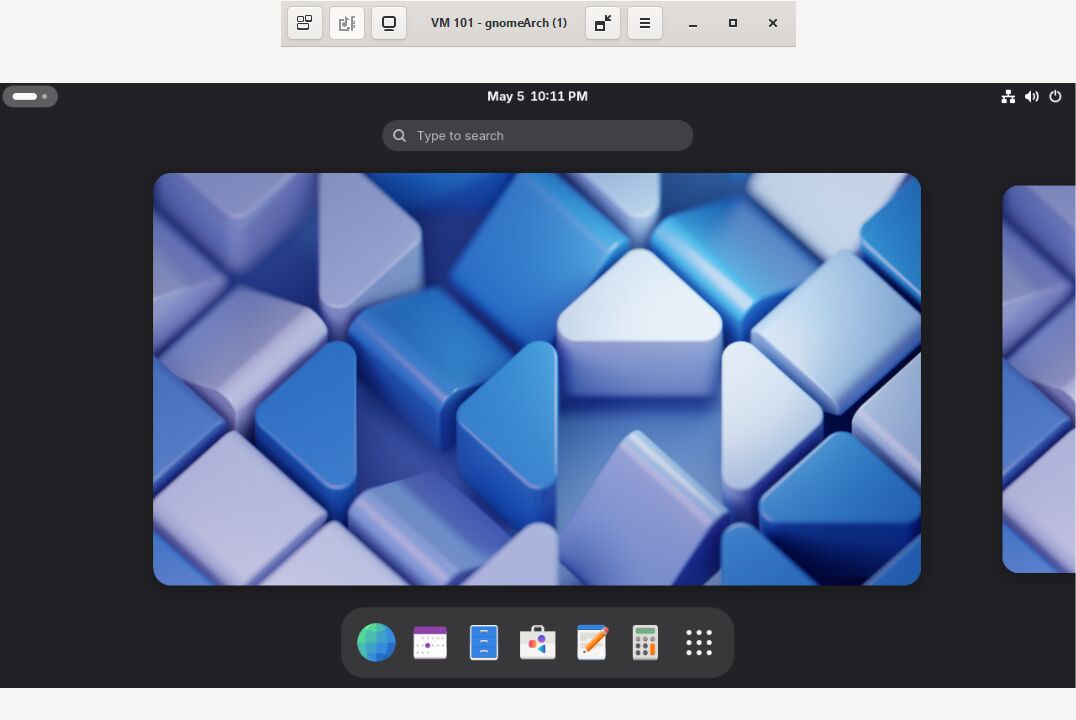Start GNOME Software from the dock

(538, 643)
